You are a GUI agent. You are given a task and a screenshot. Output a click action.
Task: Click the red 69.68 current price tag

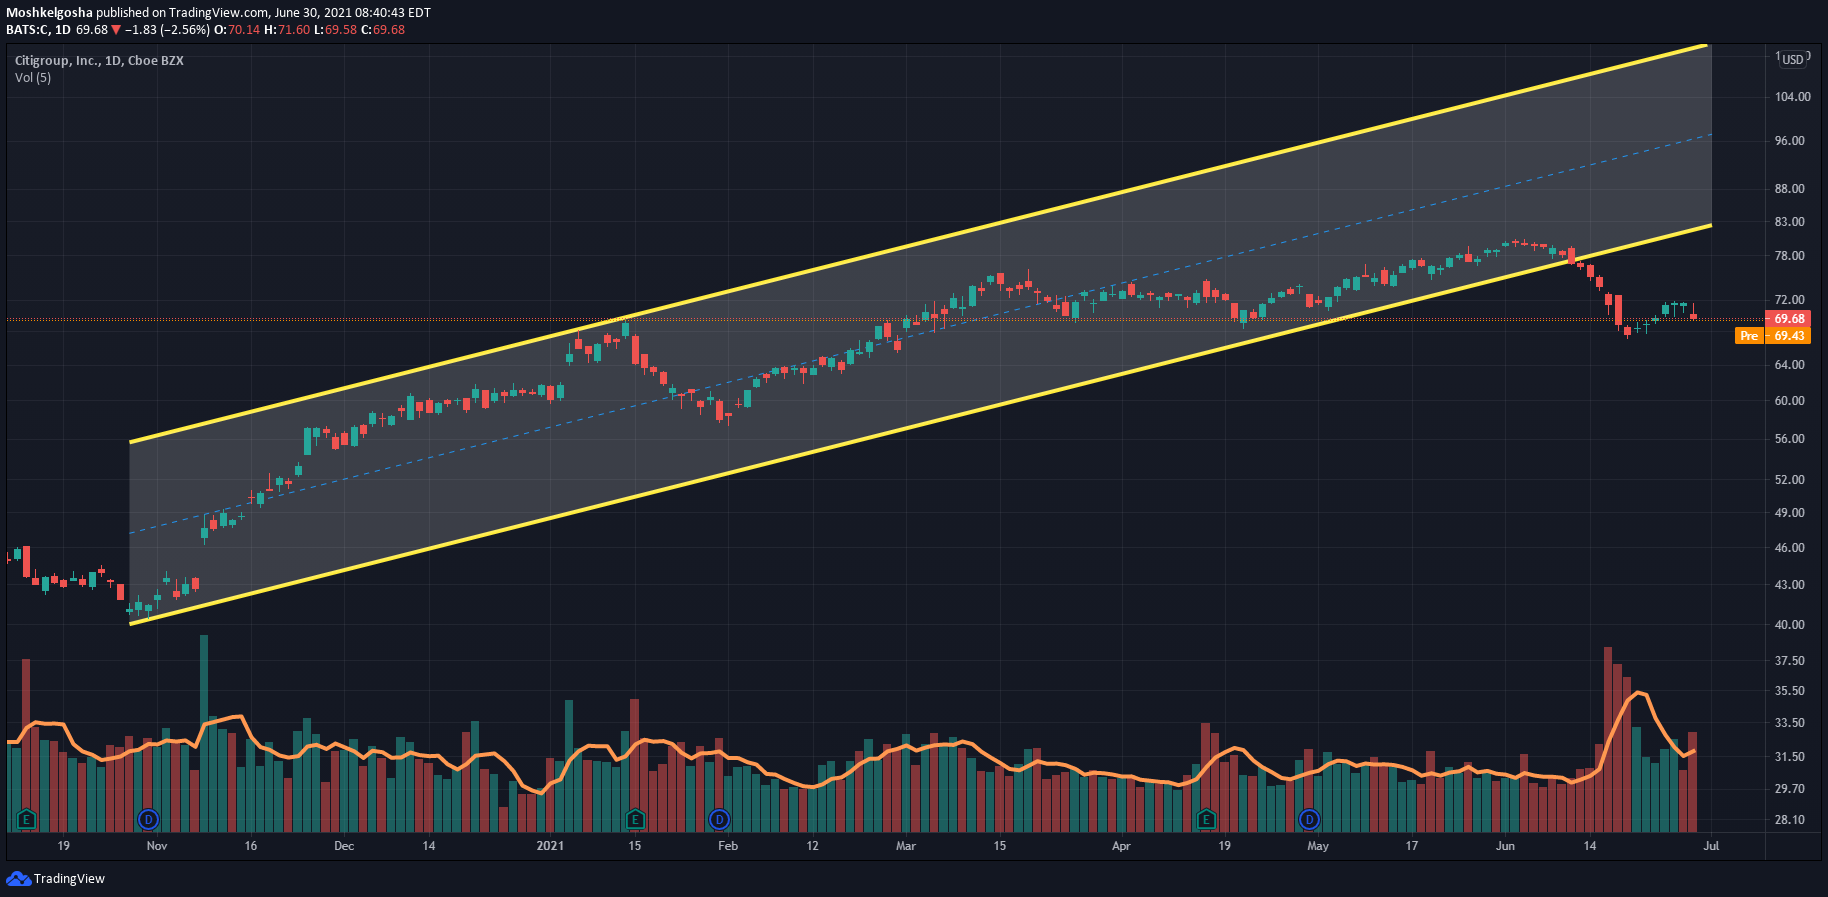pyautogui.click(x=1788, y=319)
